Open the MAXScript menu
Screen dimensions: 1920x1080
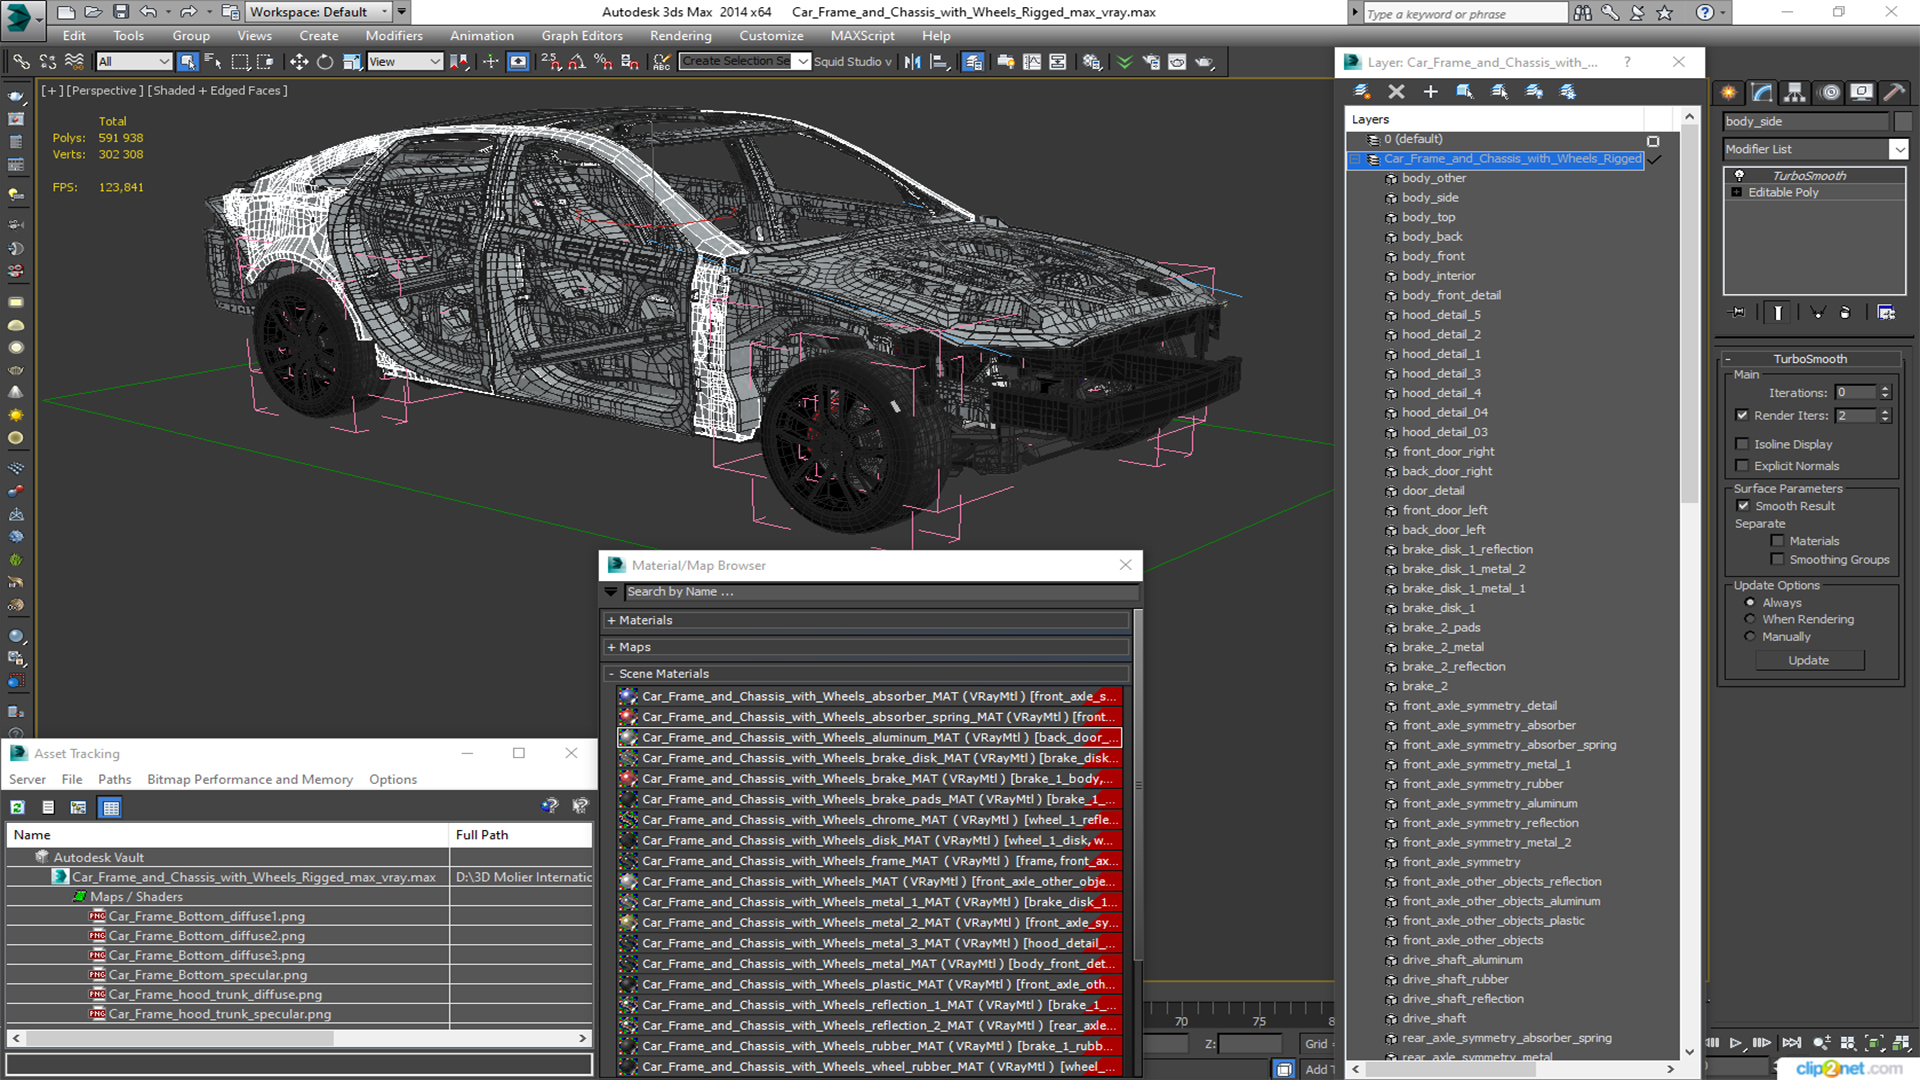[863, 36]
